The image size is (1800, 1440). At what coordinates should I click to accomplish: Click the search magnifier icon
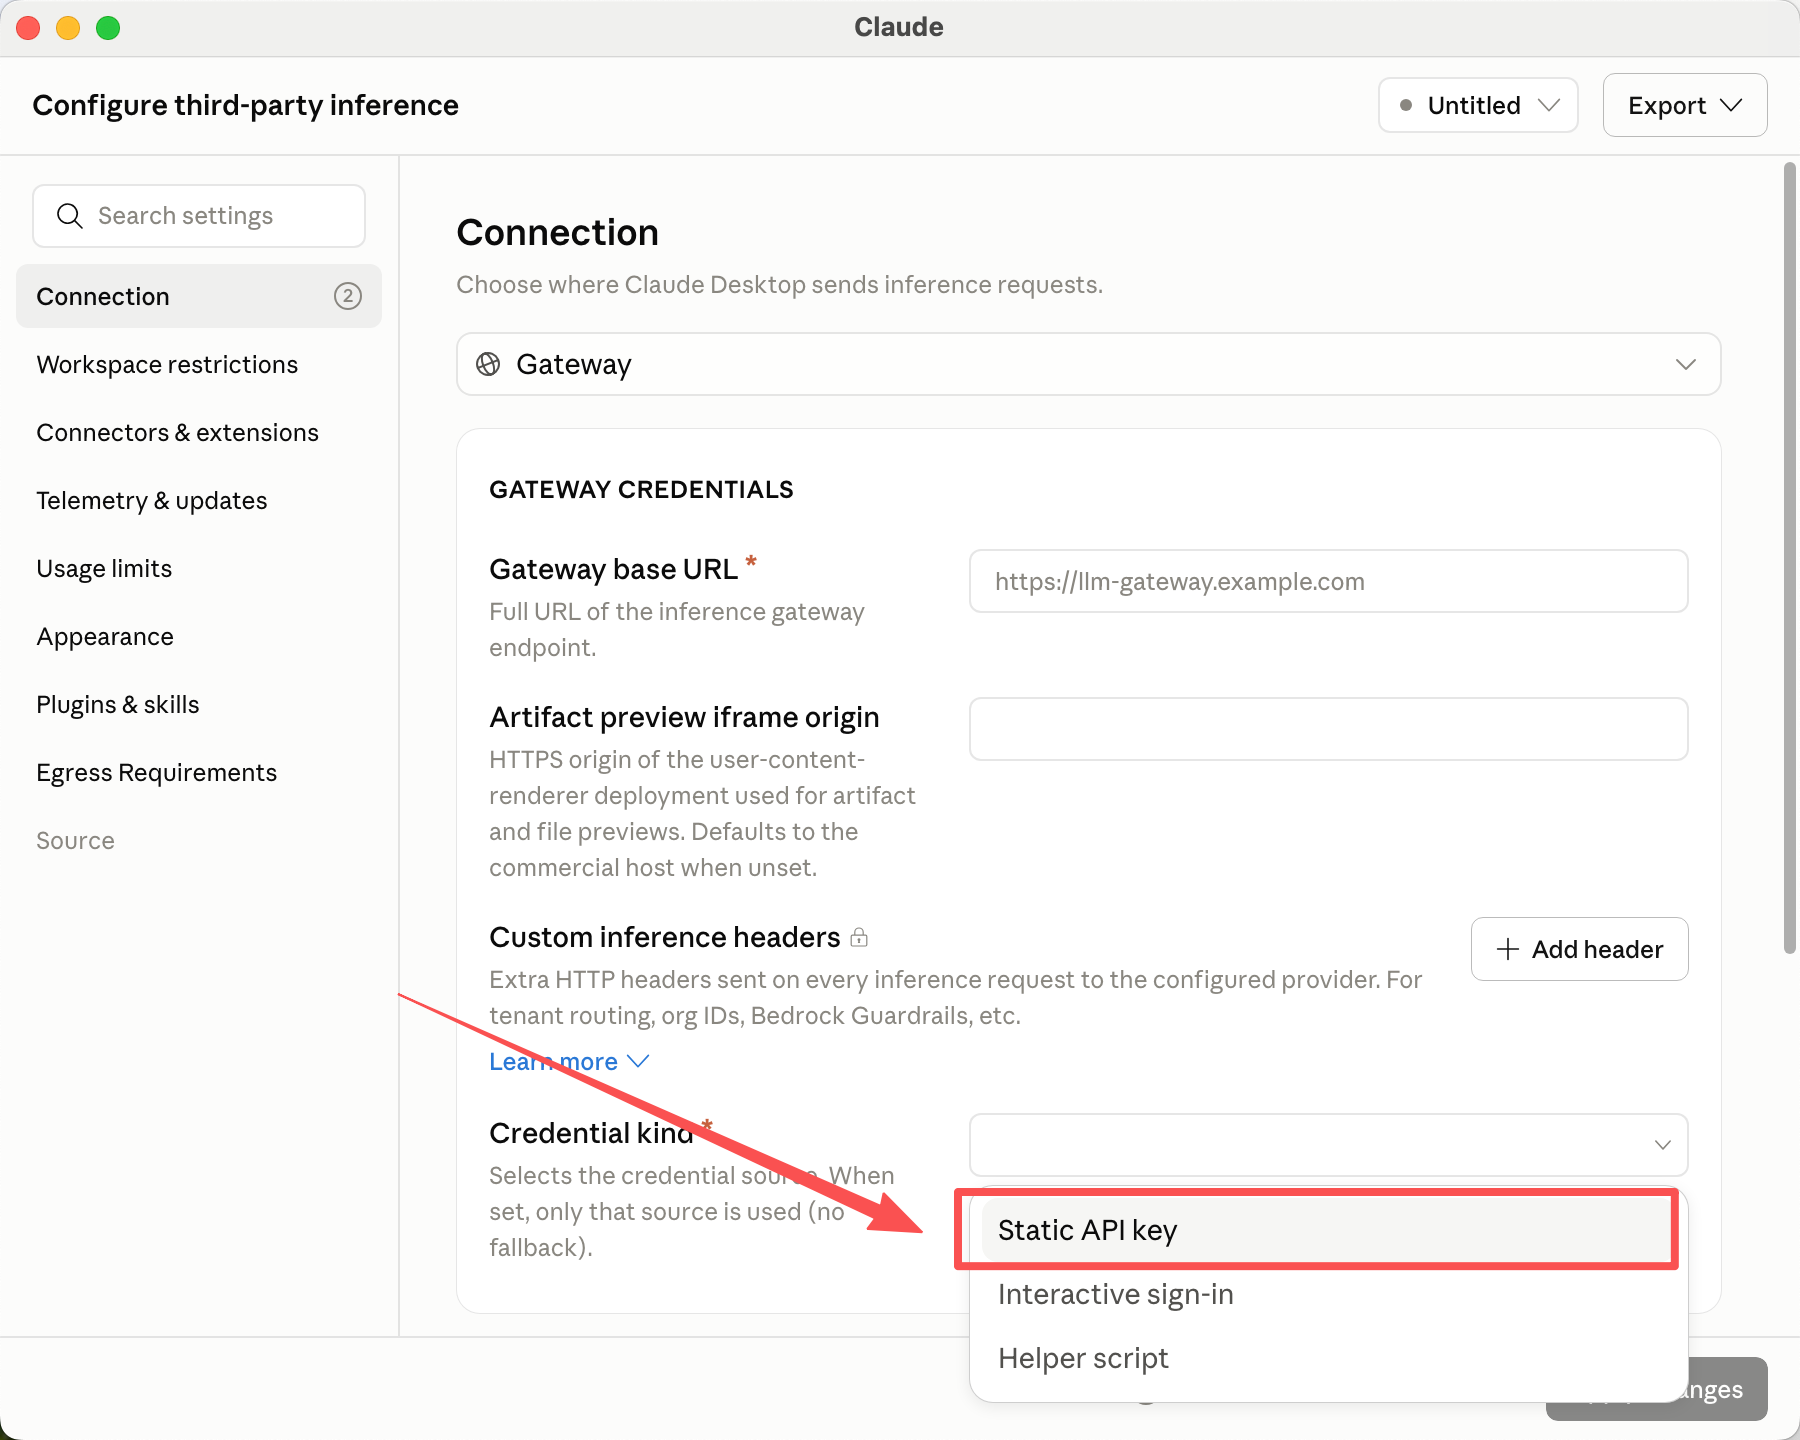tap(69, 216)
